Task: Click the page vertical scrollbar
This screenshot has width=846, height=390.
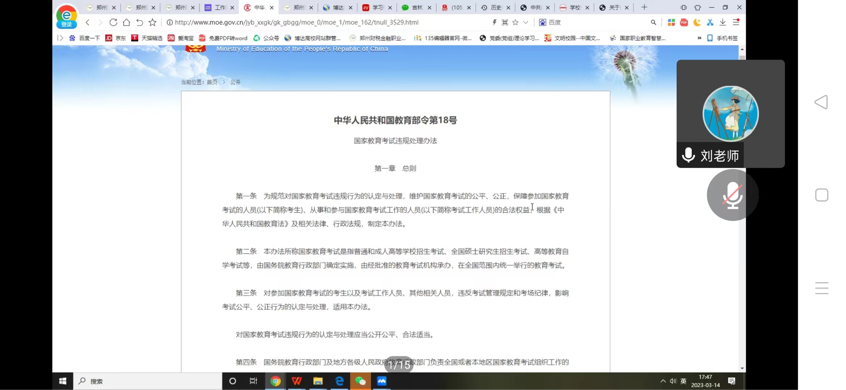Action: pos(742,208)
